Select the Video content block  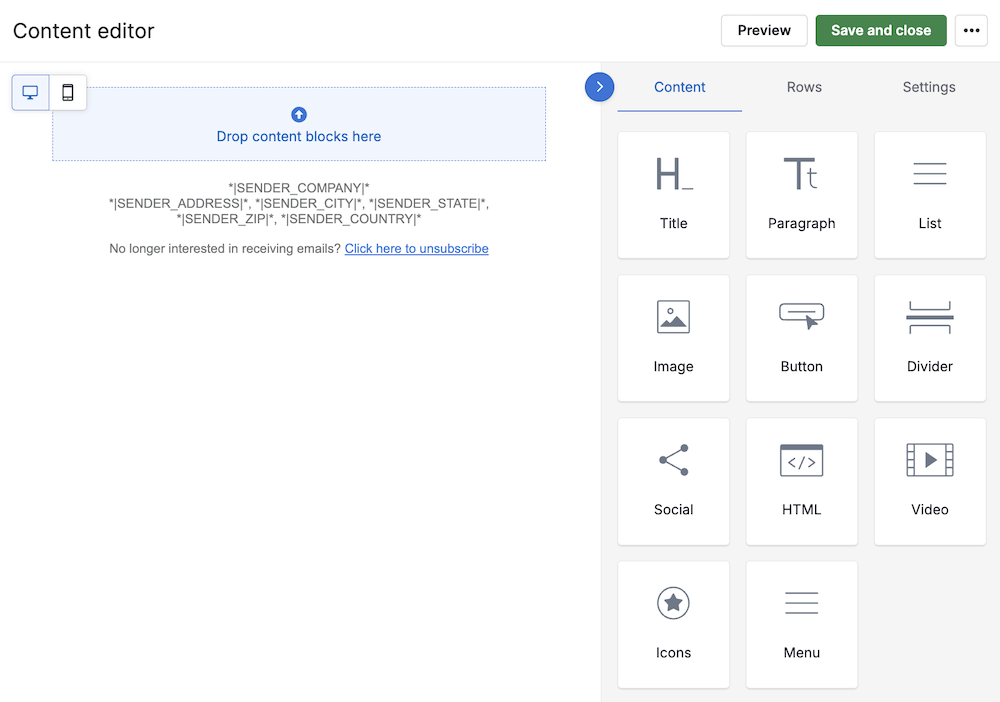tap(929, 481)
